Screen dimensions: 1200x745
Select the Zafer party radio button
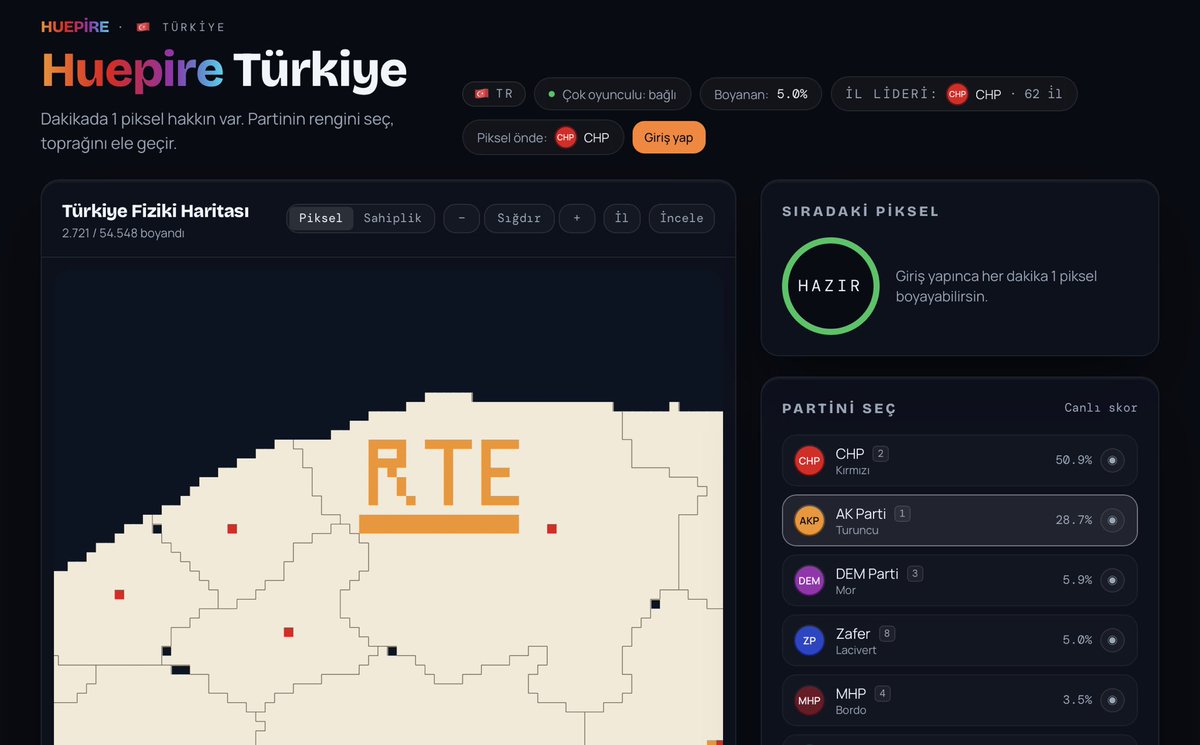point(1113,641)
